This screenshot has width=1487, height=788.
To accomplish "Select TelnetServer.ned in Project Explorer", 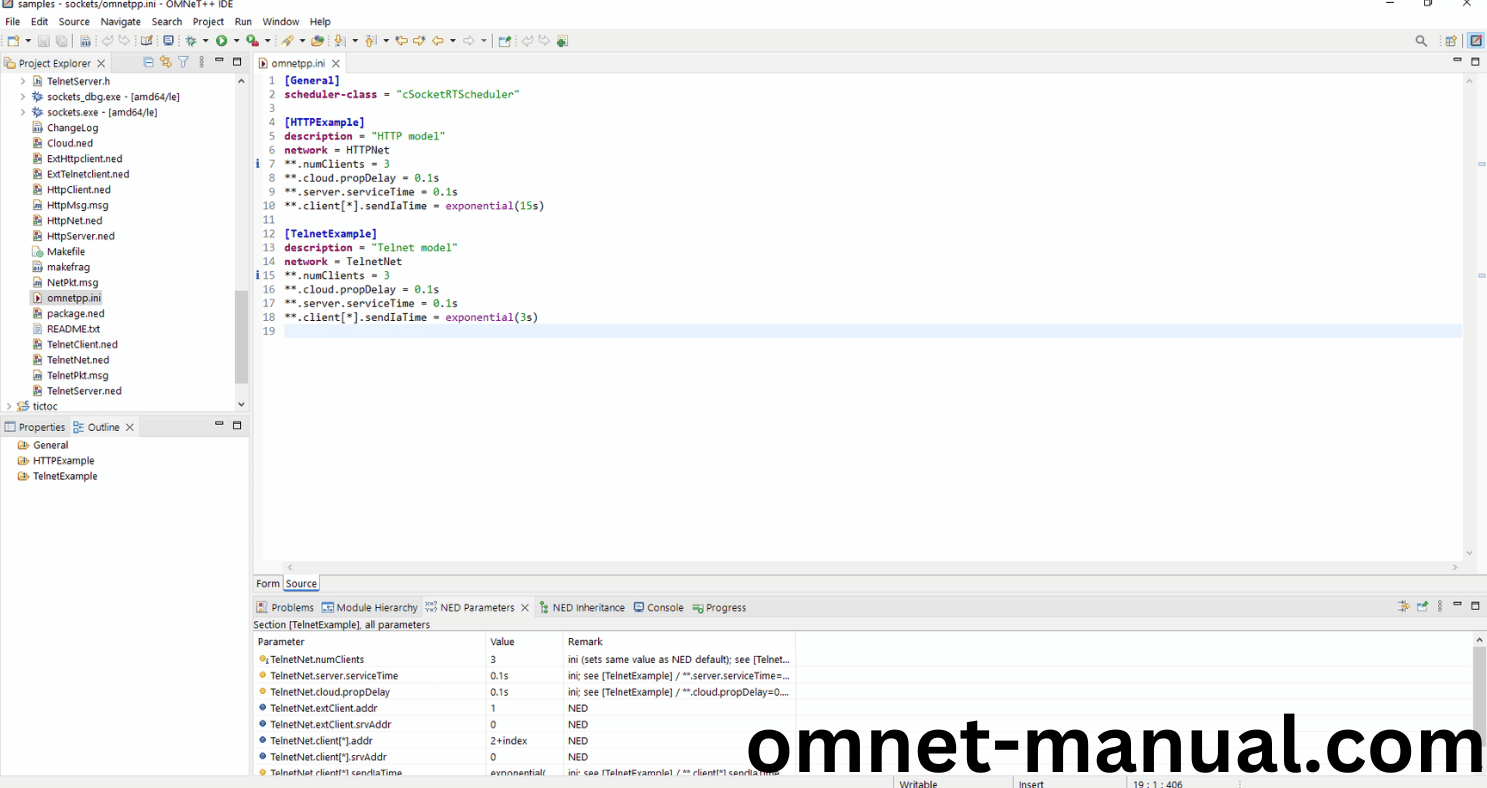I will tap(84, 391).
